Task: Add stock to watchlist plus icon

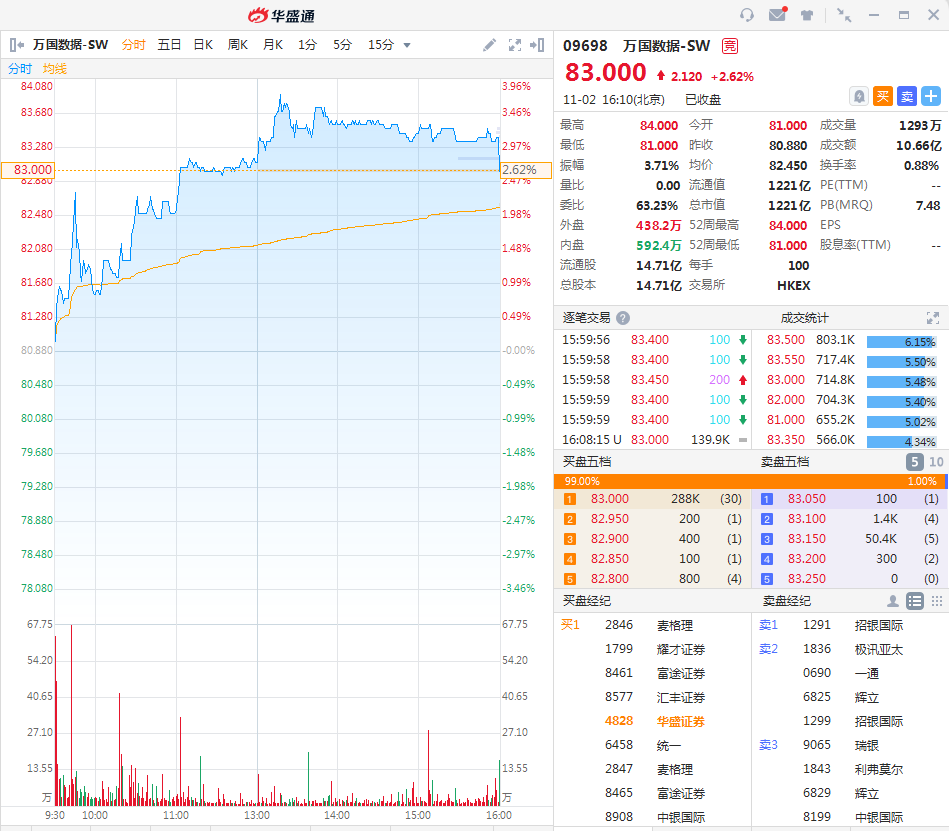Action: pyautogui.click(x=930, y=96)
